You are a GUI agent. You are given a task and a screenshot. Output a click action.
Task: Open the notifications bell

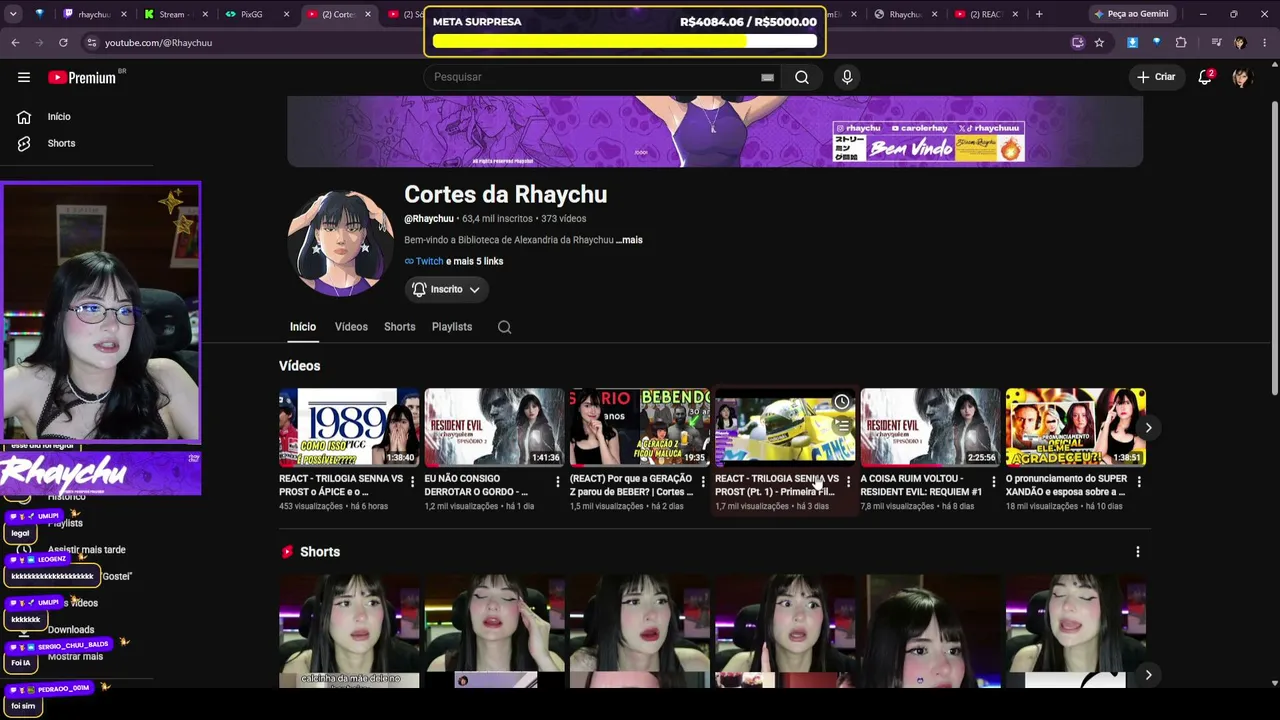click(x=1205, y=77)
